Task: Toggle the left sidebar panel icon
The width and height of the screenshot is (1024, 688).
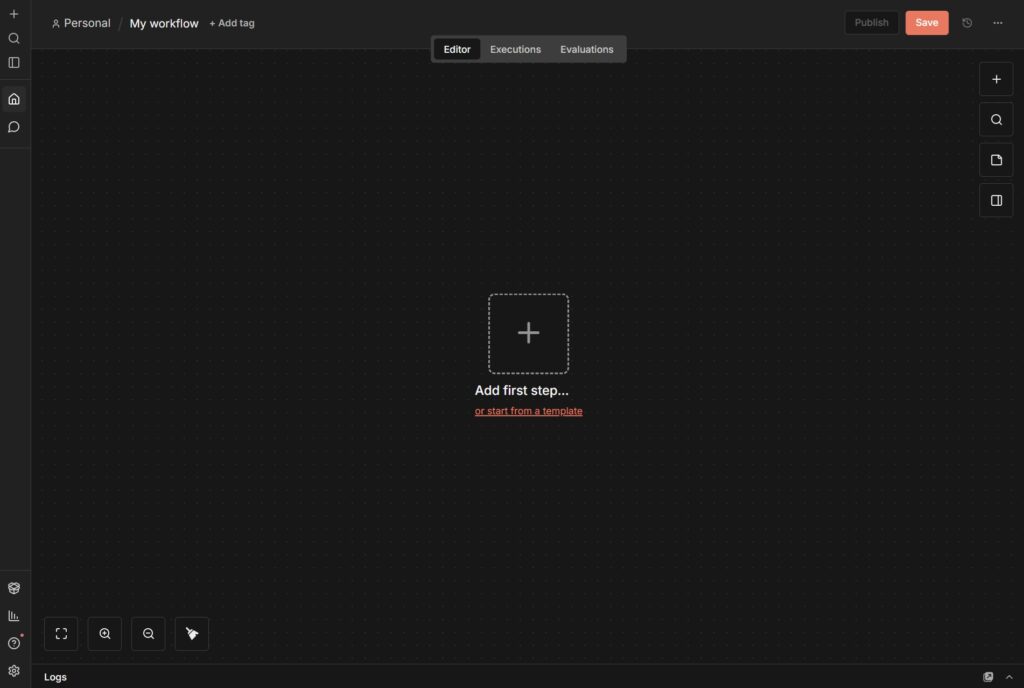Action: (x=14, y=62)
